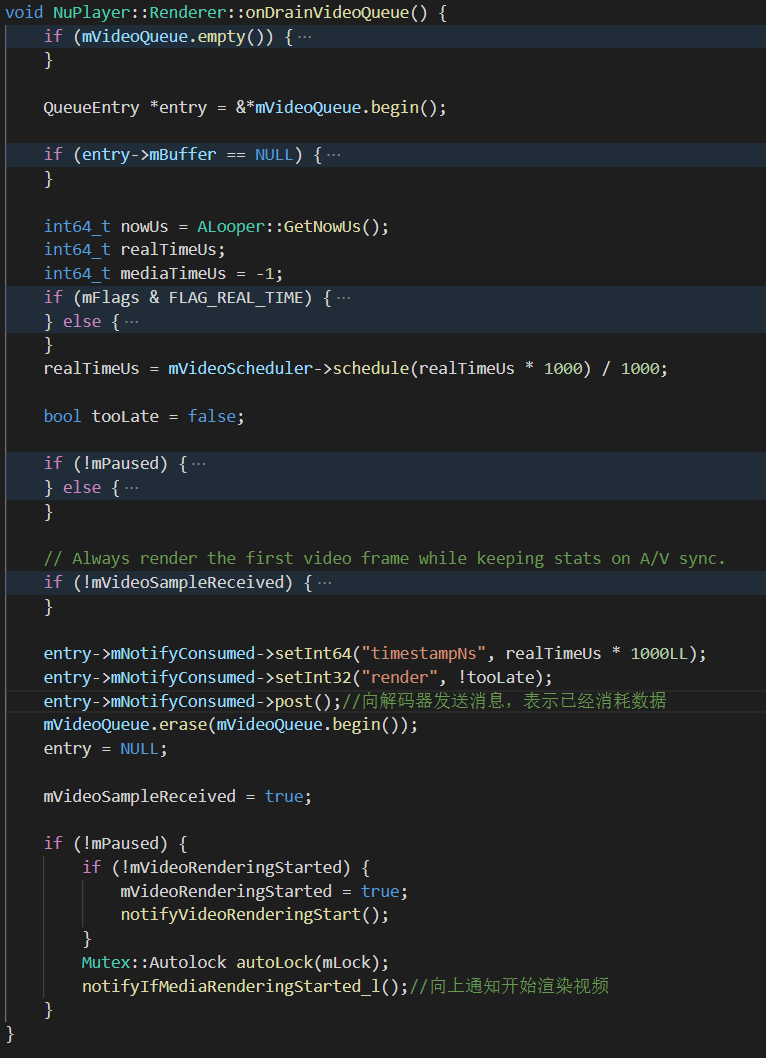Viewport: 766px width, 1058px height.
Task: Click 'entry = NULL;' statement
Action: click(x=105, y=749)
